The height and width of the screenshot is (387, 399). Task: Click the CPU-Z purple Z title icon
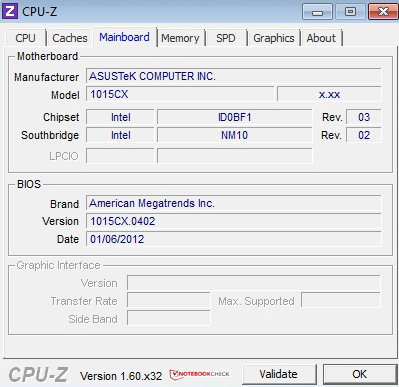tap(10, 11)
